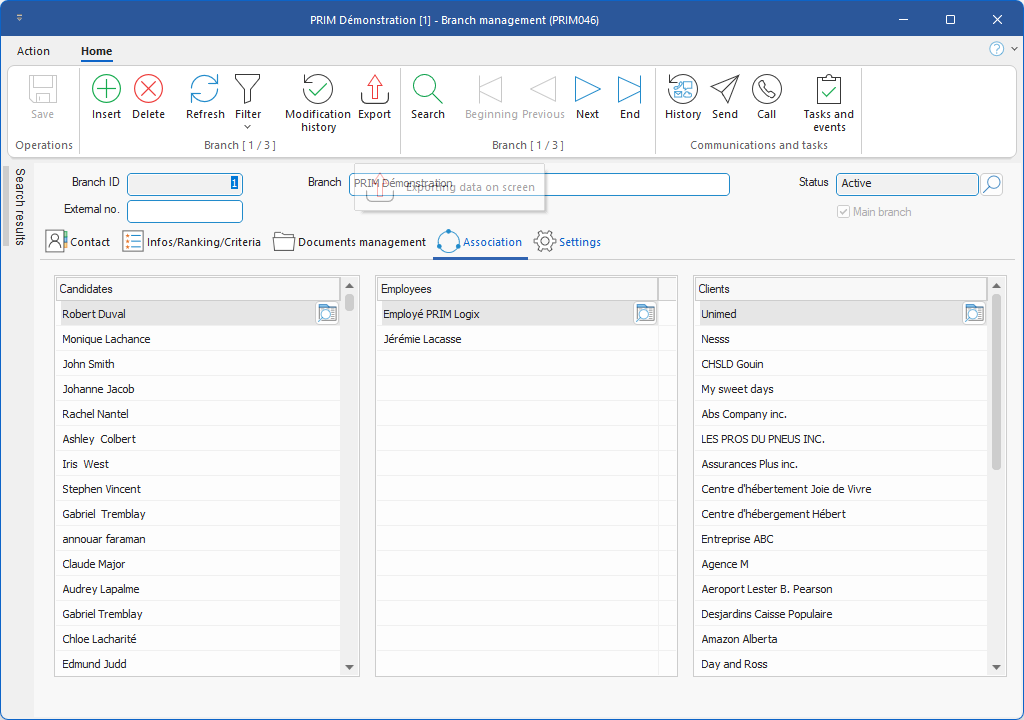Open the Modification history

pyautogui.click(x=318, y=90)
